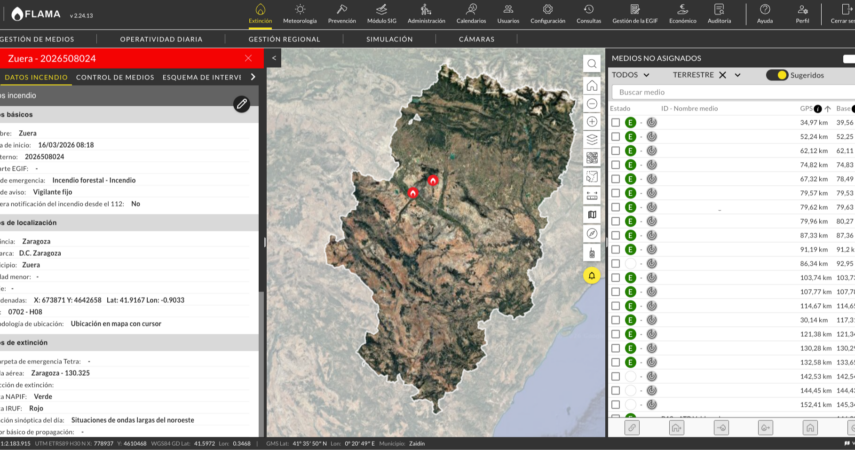Image resolution: width=855 pixels, height=450 pixels.
Task: Open the compass tool on the map
Action: (592, 233)
